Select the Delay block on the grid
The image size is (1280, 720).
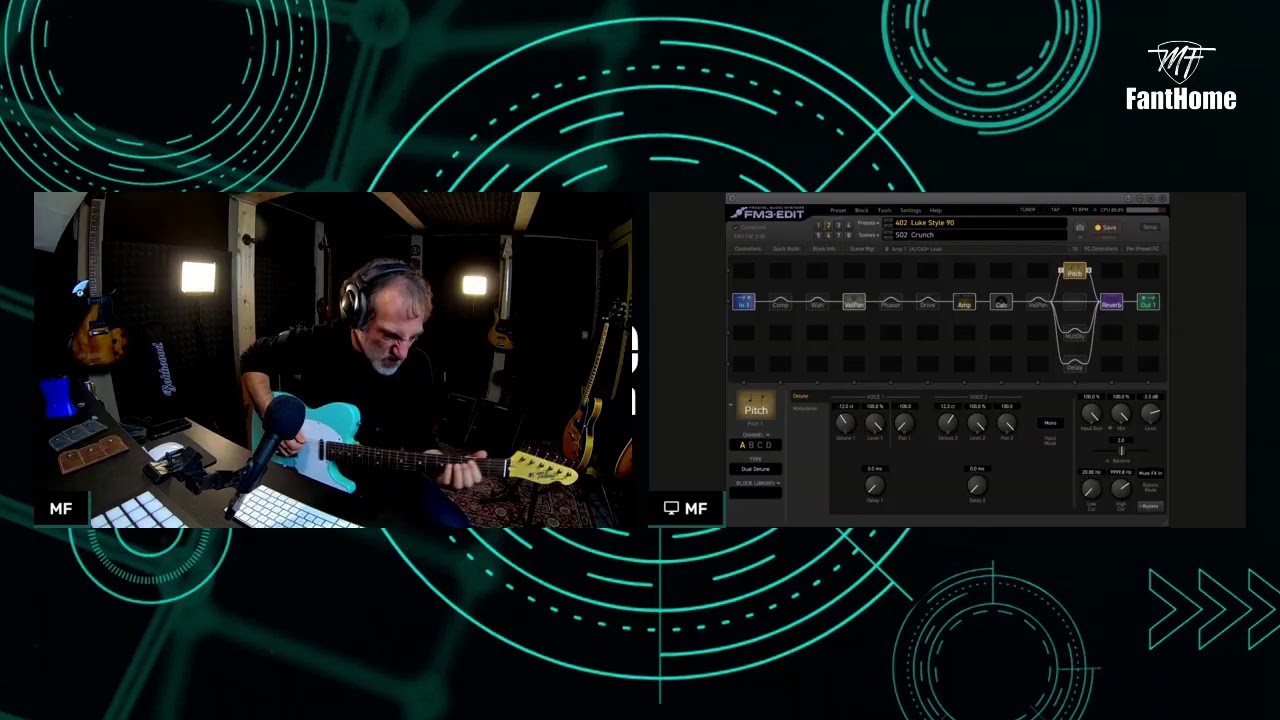click(x=1075, y=364)
